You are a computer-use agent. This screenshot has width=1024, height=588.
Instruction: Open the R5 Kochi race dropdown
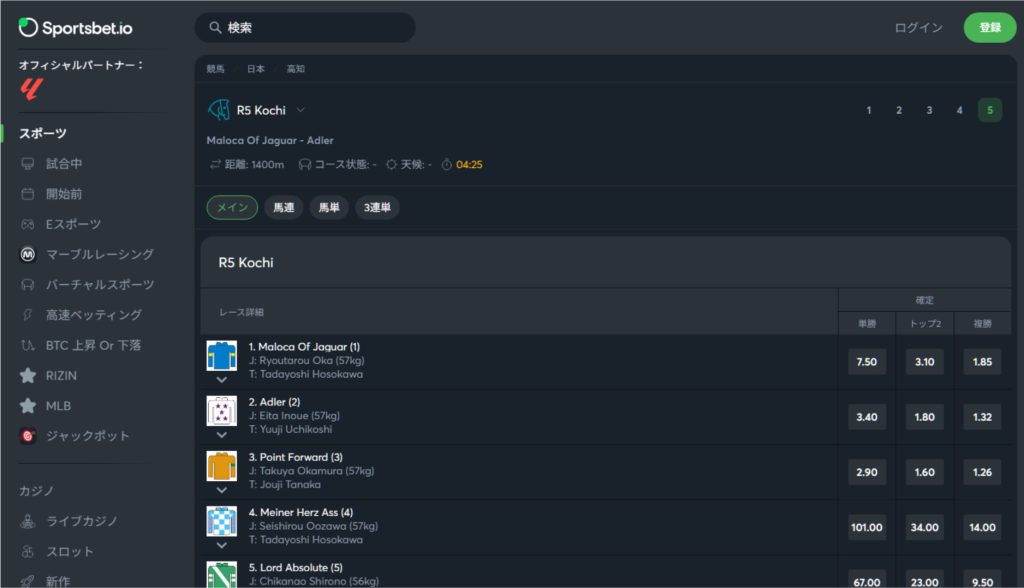(x=300, y=110)
